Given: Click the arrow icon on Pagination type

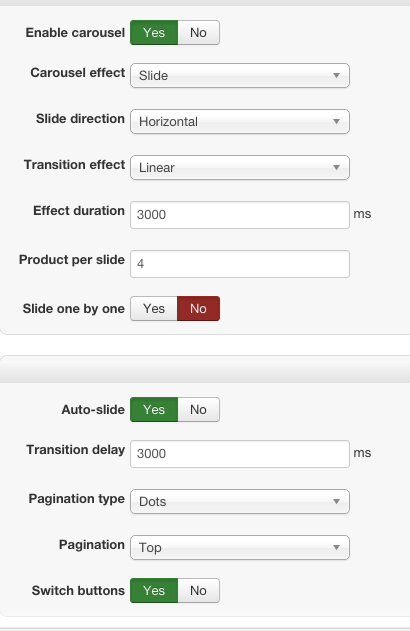Looking at the screenshot, I should pos(336,501).
